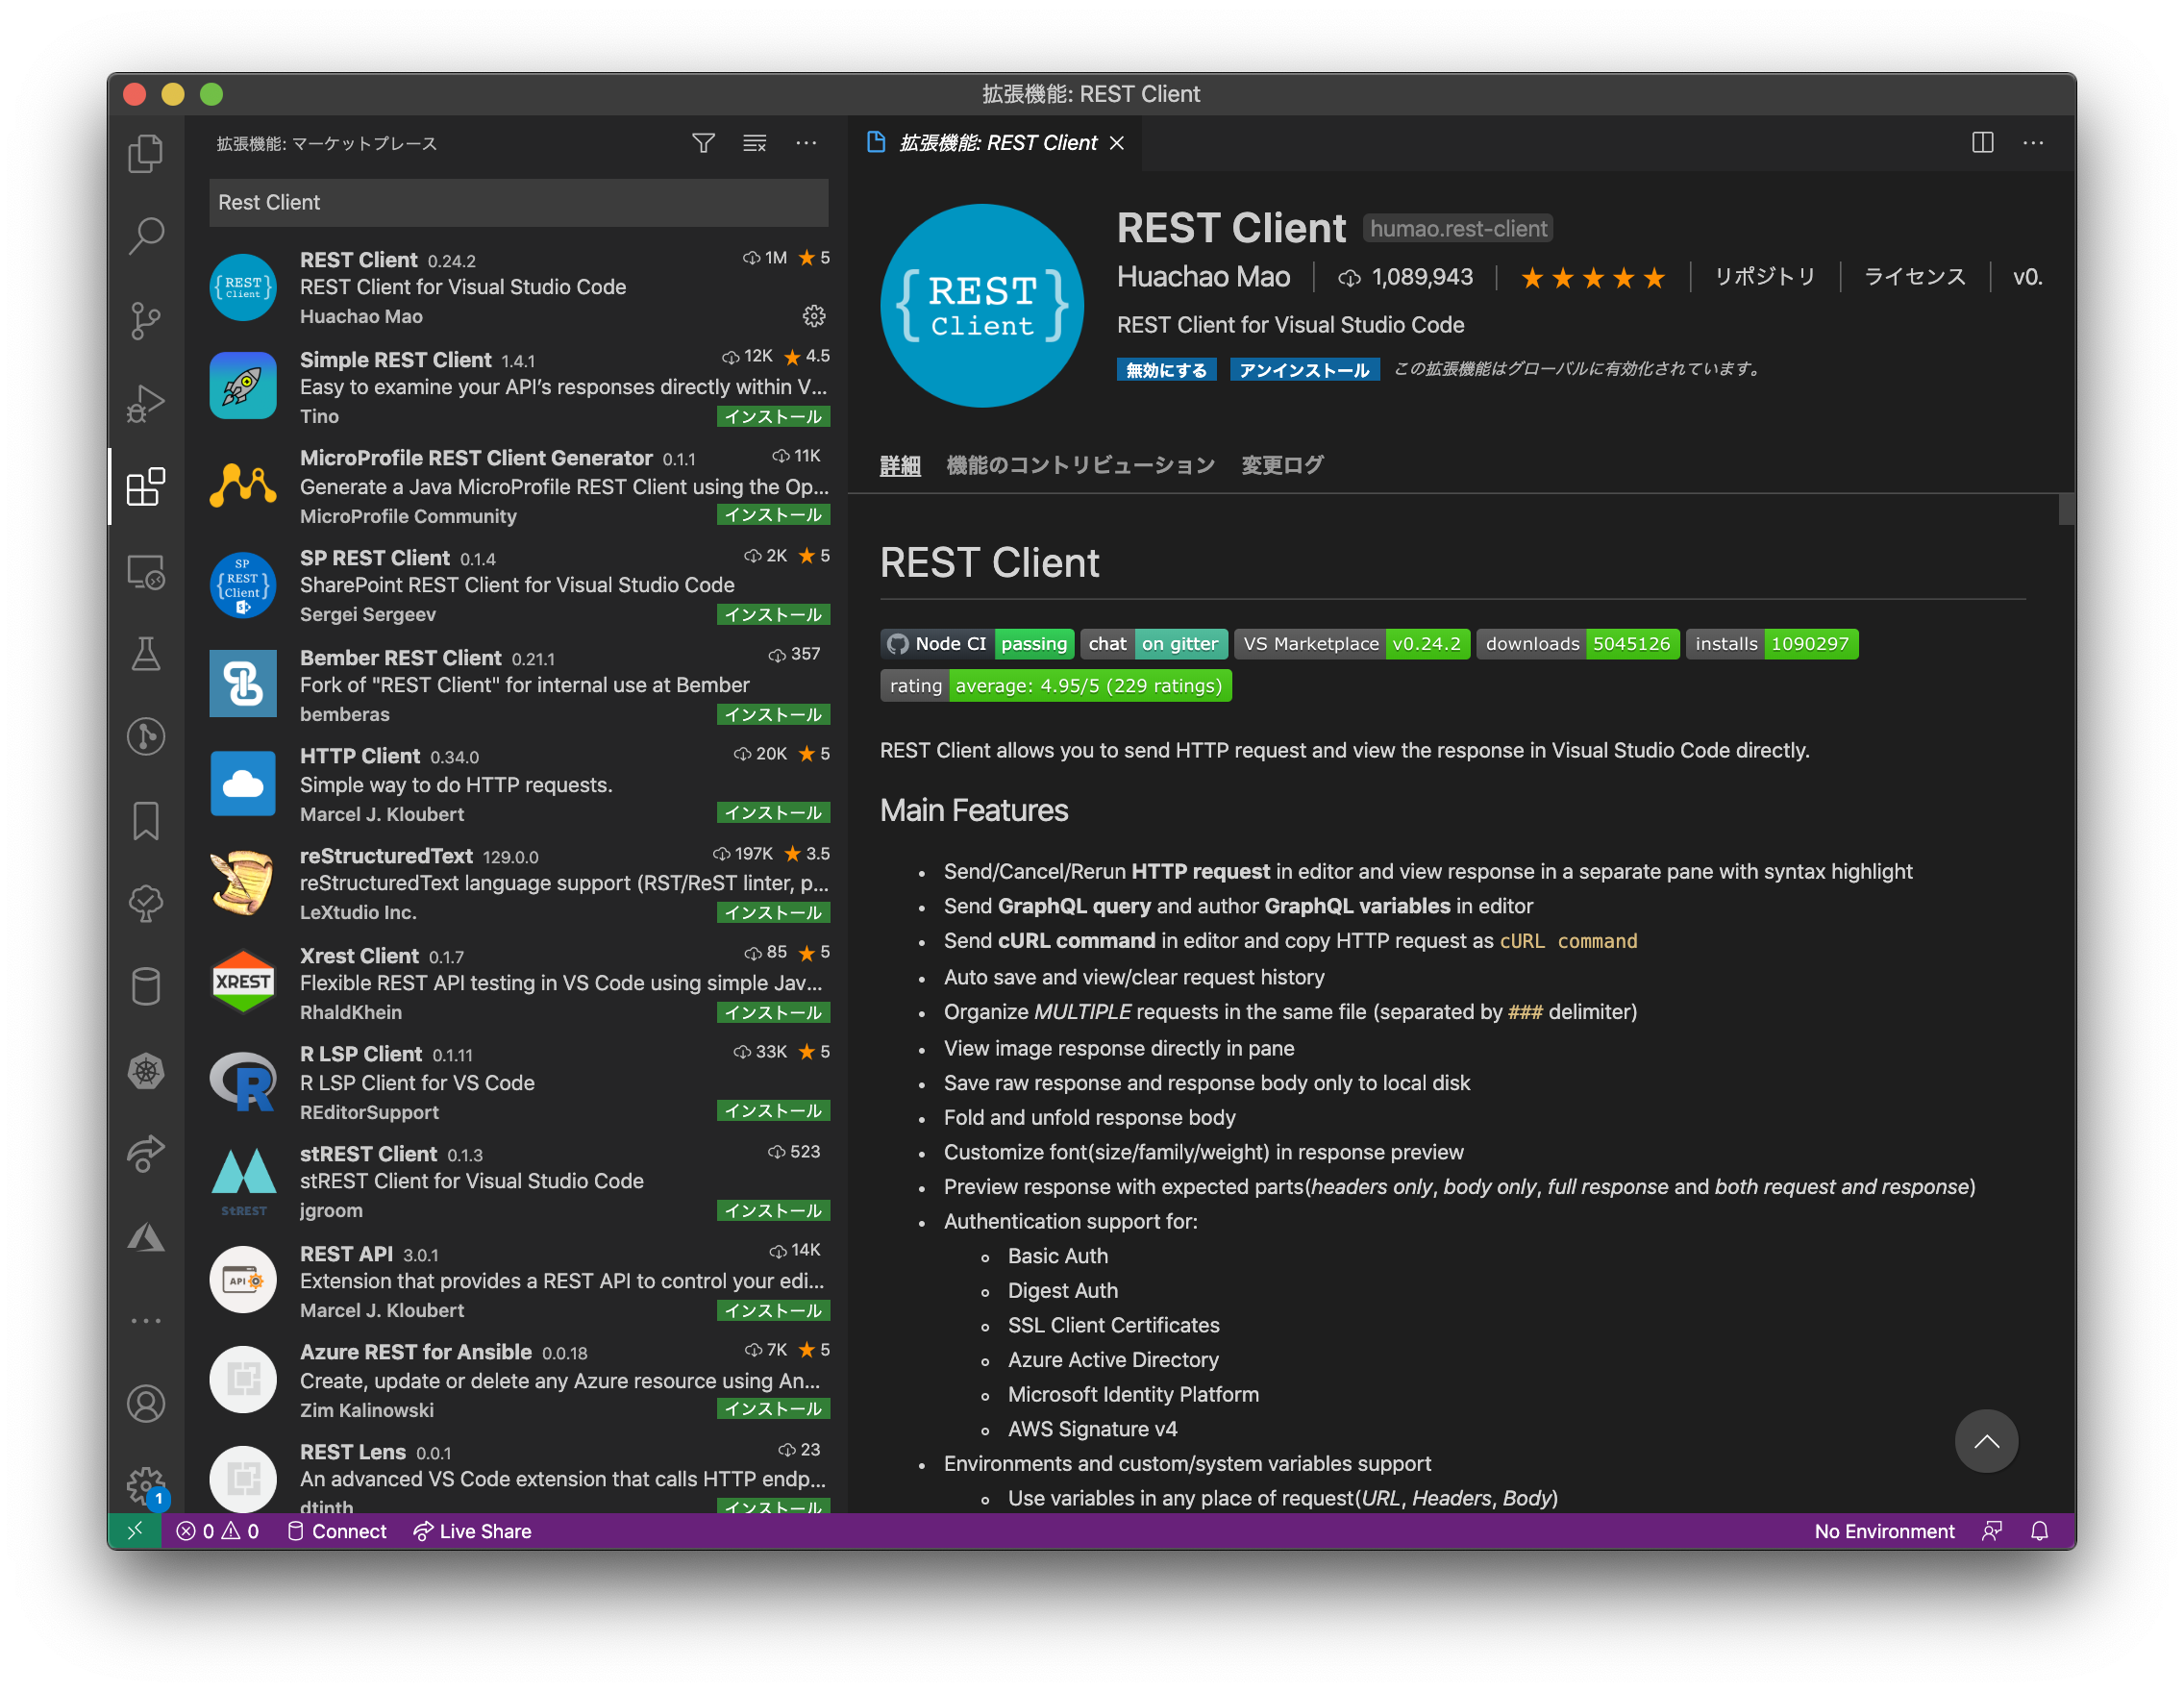Image resolution: width=2184 pixels, height=1692 pixels.
Task: Click the Rest Client search field
Action: point(518,202)
